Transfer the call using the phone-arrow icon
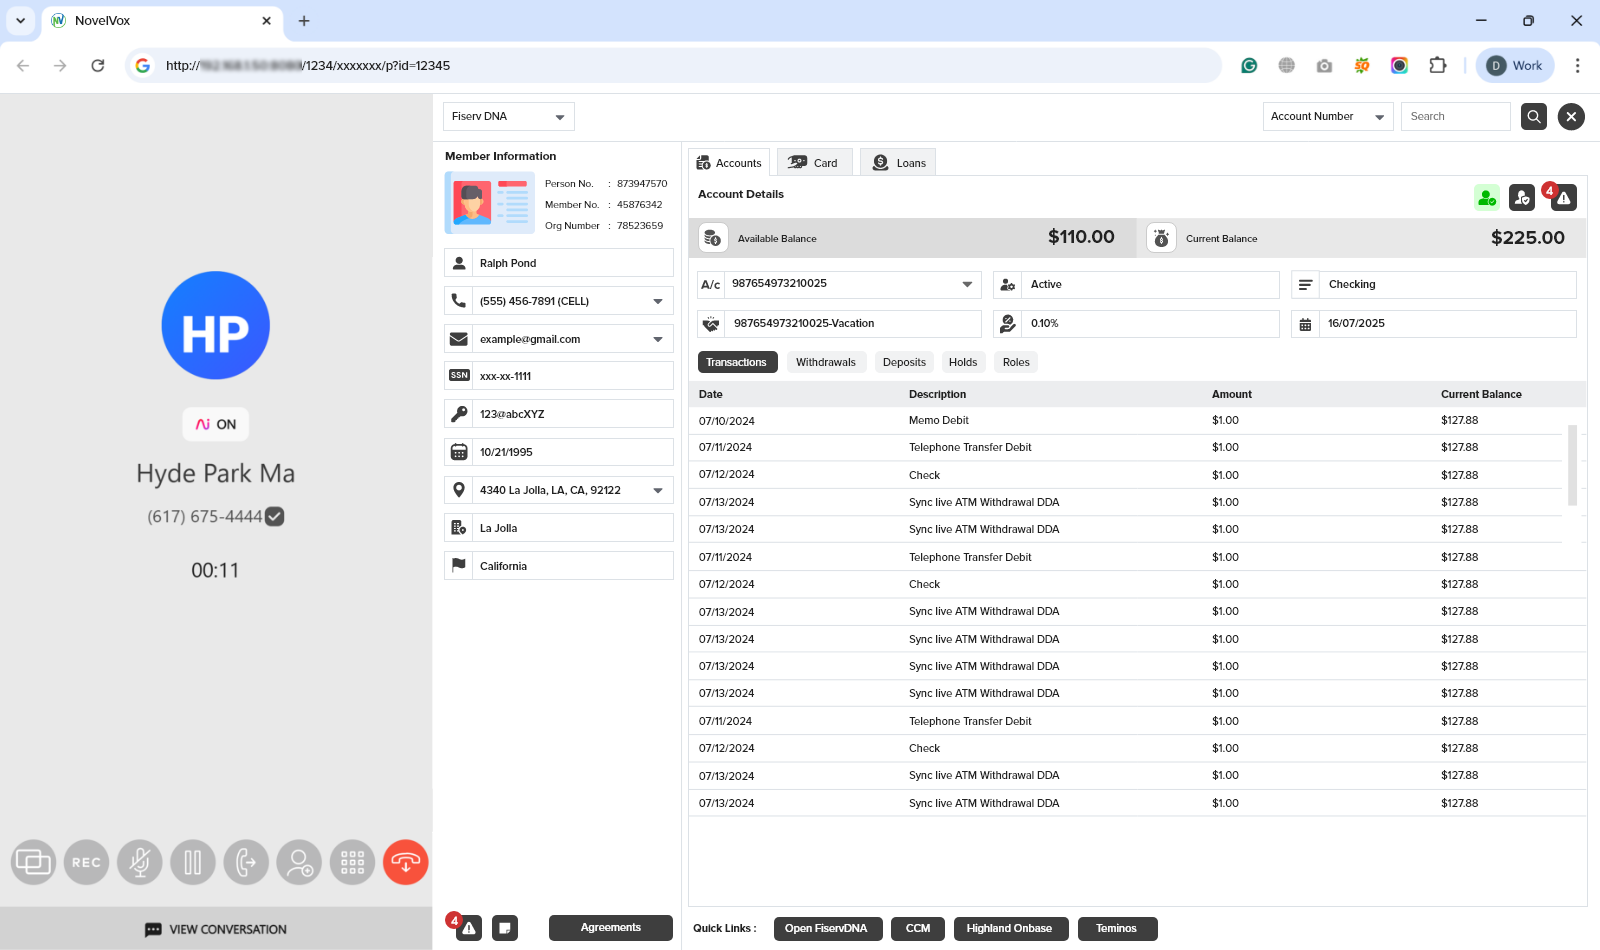Viewport: 1600px width, 950px height. point(245,861)
